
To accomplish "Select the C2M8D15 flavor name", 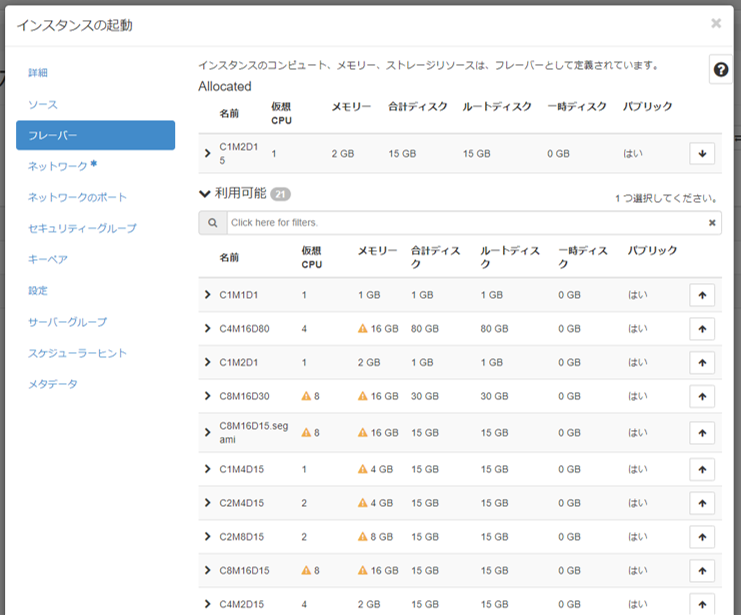I will [x=241, y=537].
